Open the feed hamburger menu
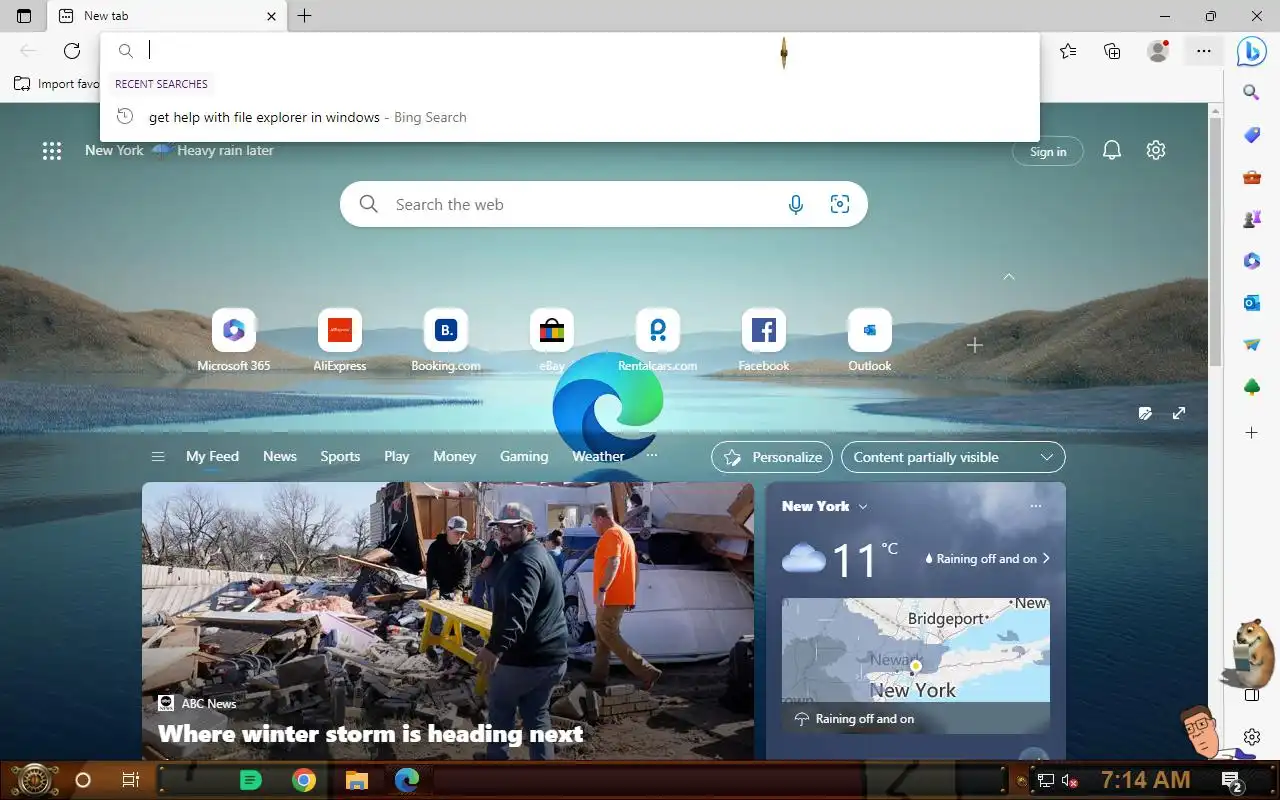The height and width of the screenshot is (800, 1280). click(157, 457)
